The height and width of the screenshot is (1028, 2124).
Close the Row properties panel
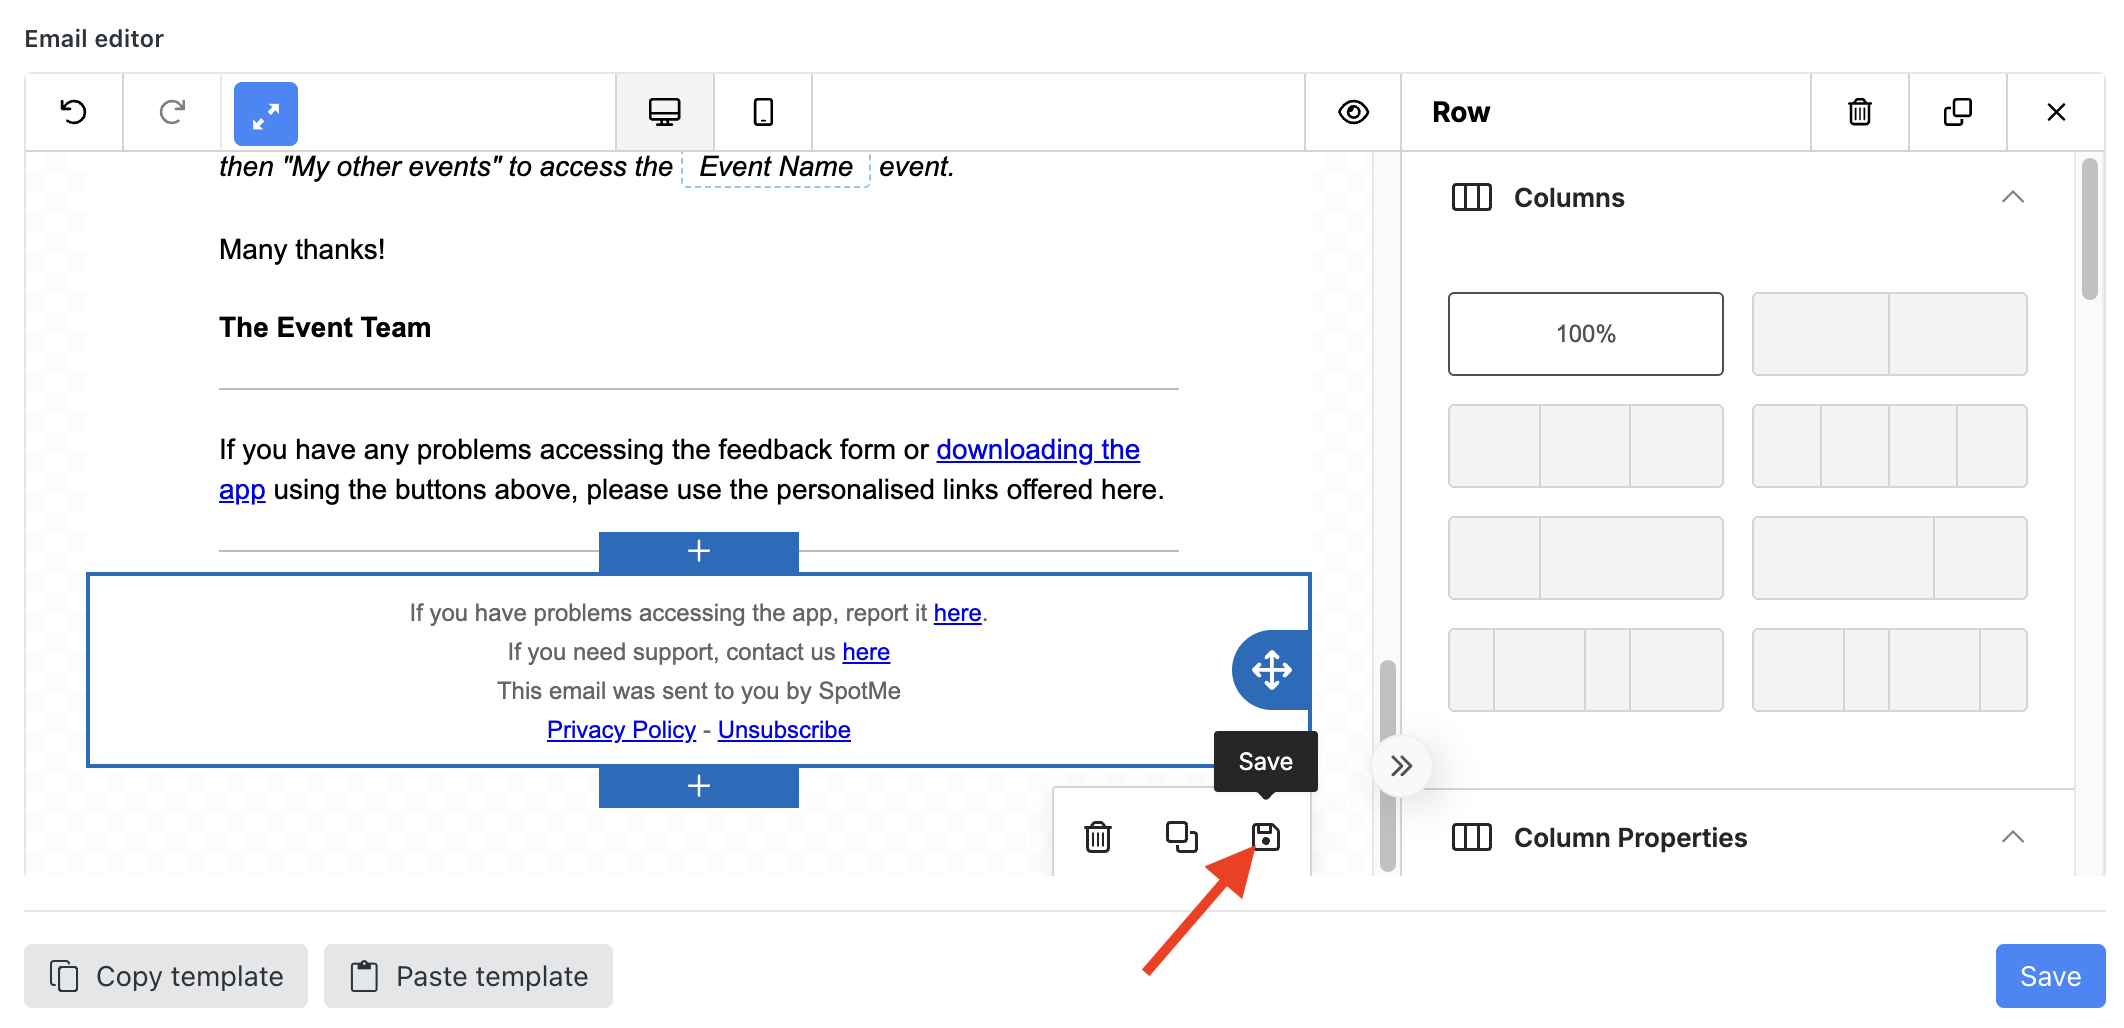[x=2056, y=112]
